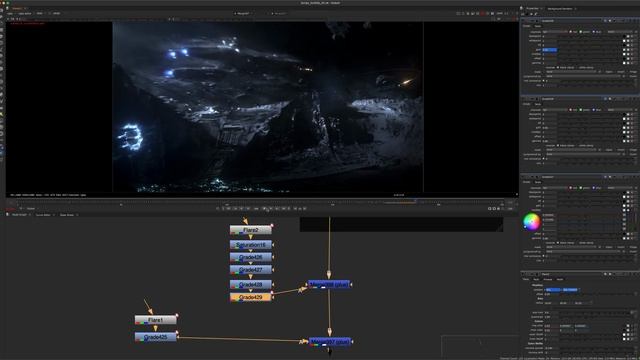Open the Properties tab
Screen dimensions: 640x360
[532, 9]
